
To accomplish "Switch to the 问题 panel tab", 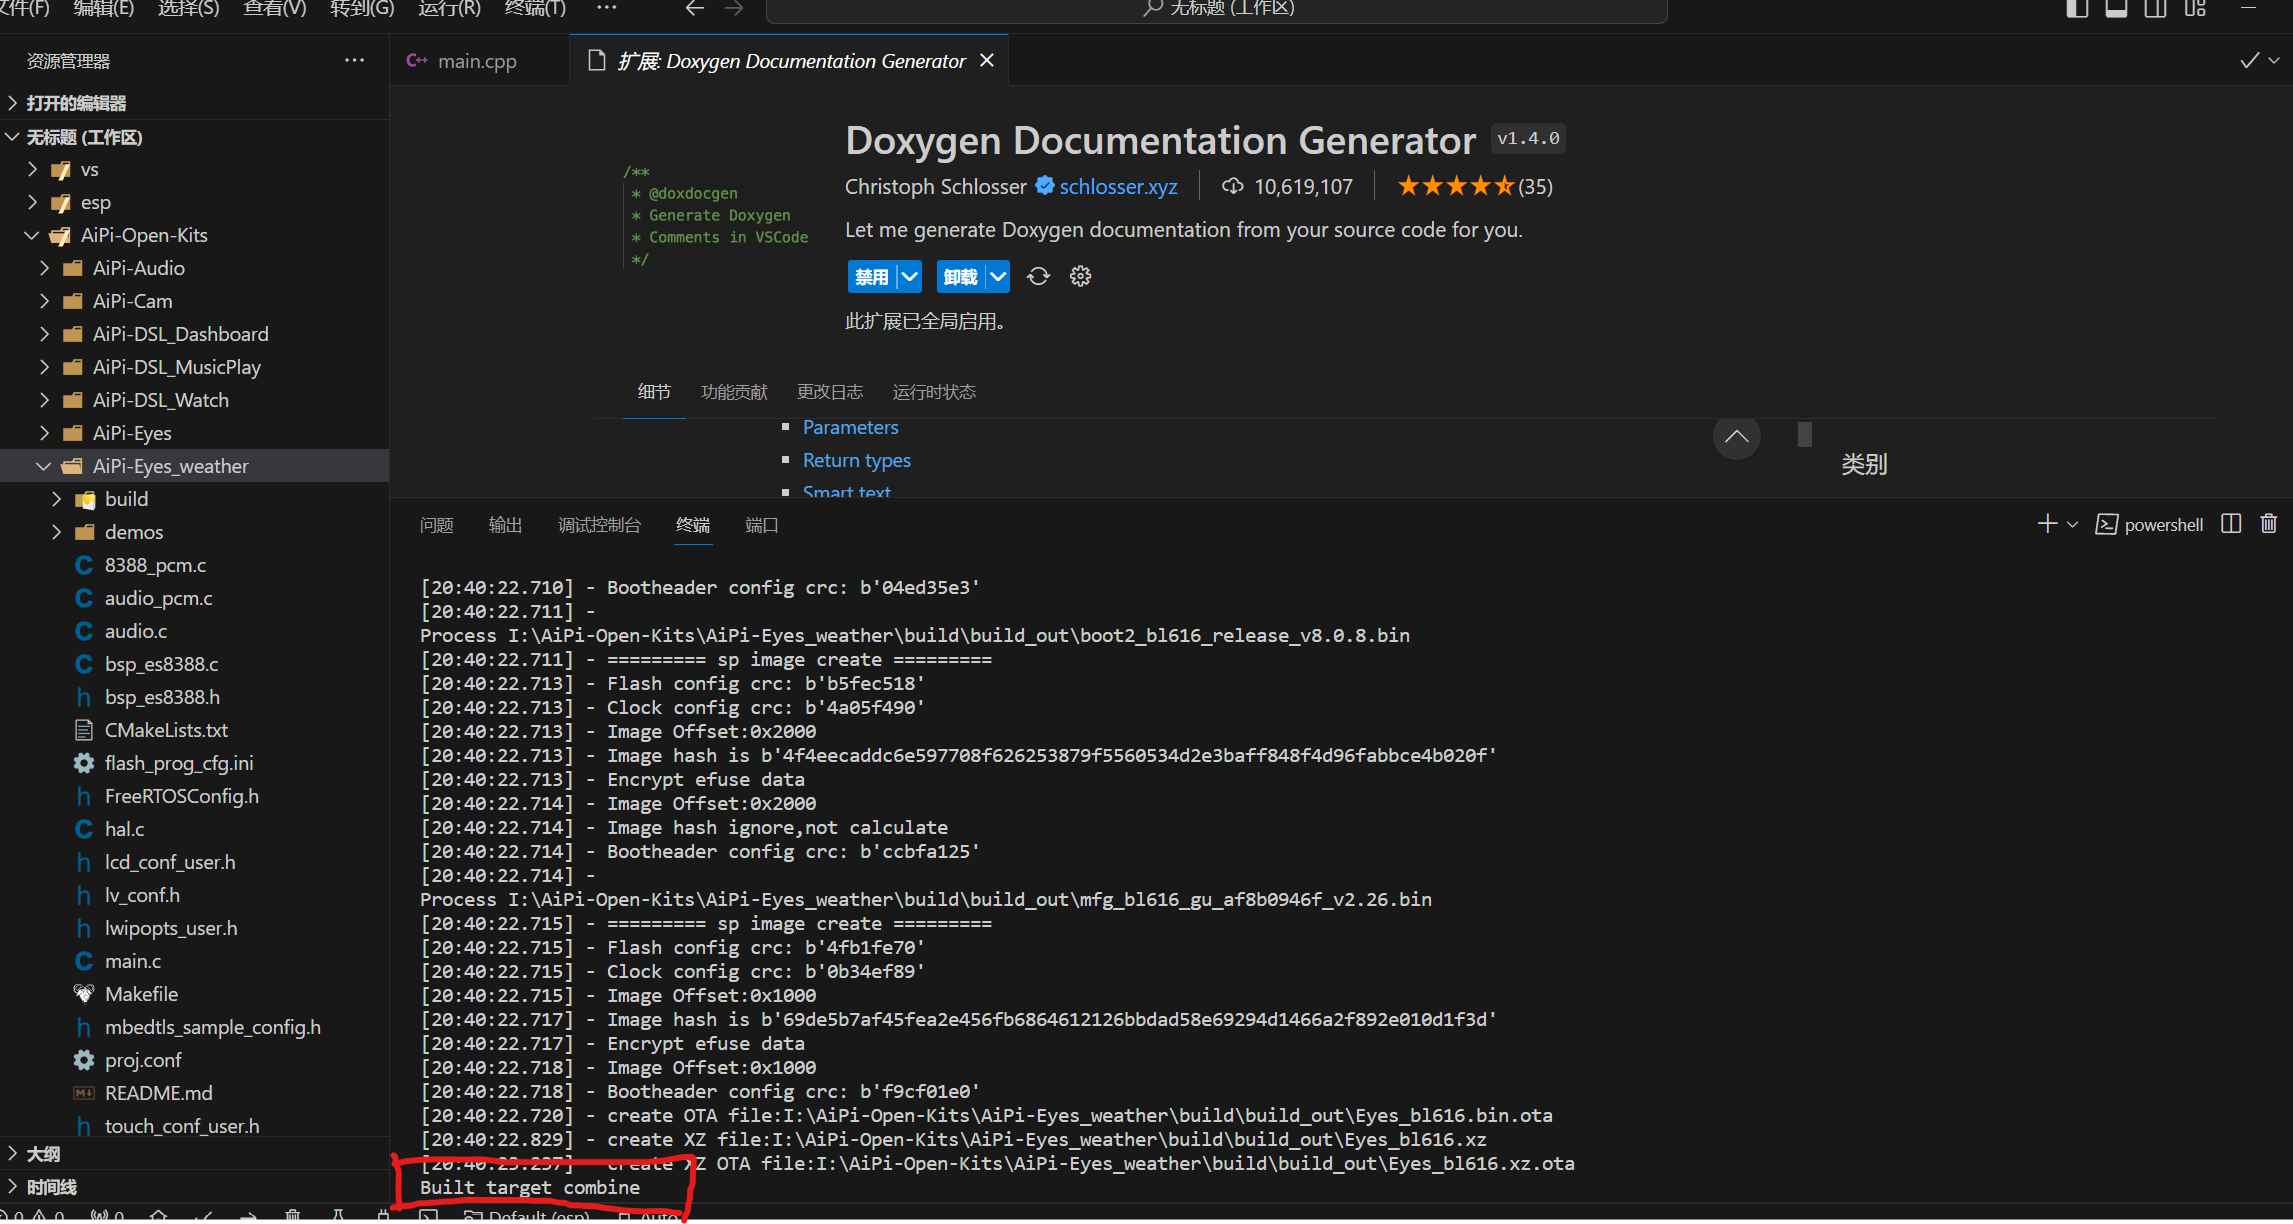I will coord(437,525).
